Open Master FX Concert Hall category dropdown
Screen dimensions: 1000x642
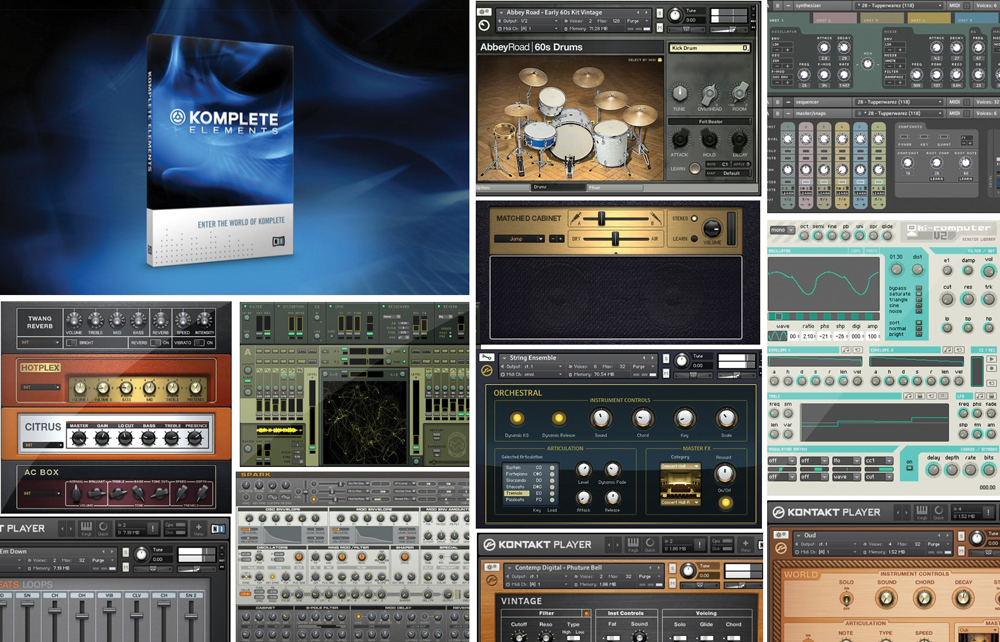pyautogui.click(x=679, y=466)
